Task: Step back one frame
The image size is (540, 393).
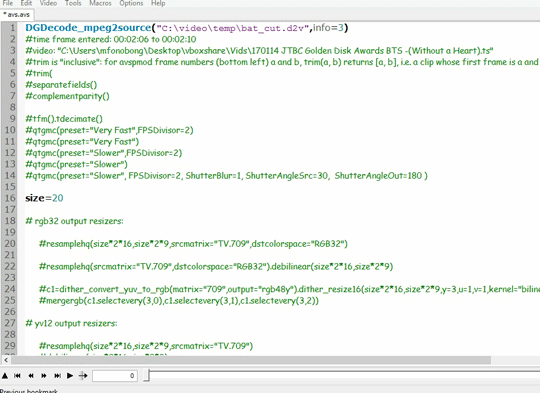Action: tap(31, 375)
